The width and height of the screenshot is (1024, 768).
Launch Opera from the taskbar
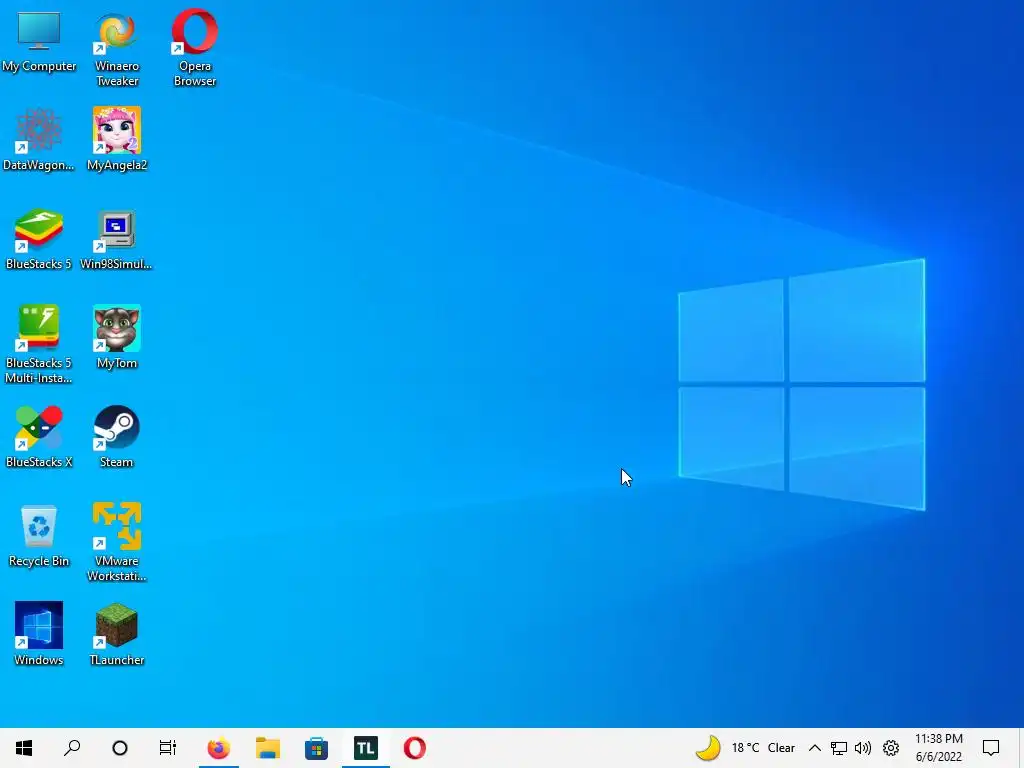click(415, 748)
